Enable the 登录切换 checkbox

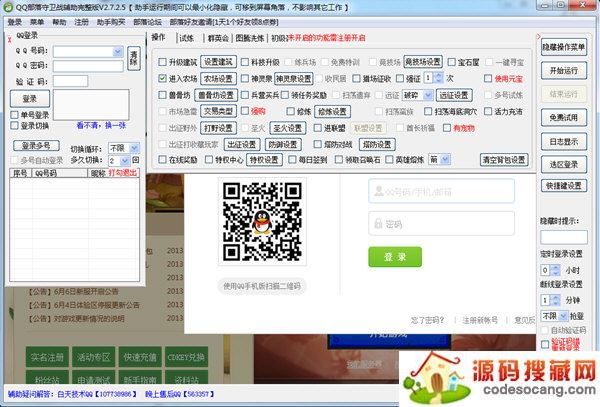pyautogui.click(x=15, y=125)
